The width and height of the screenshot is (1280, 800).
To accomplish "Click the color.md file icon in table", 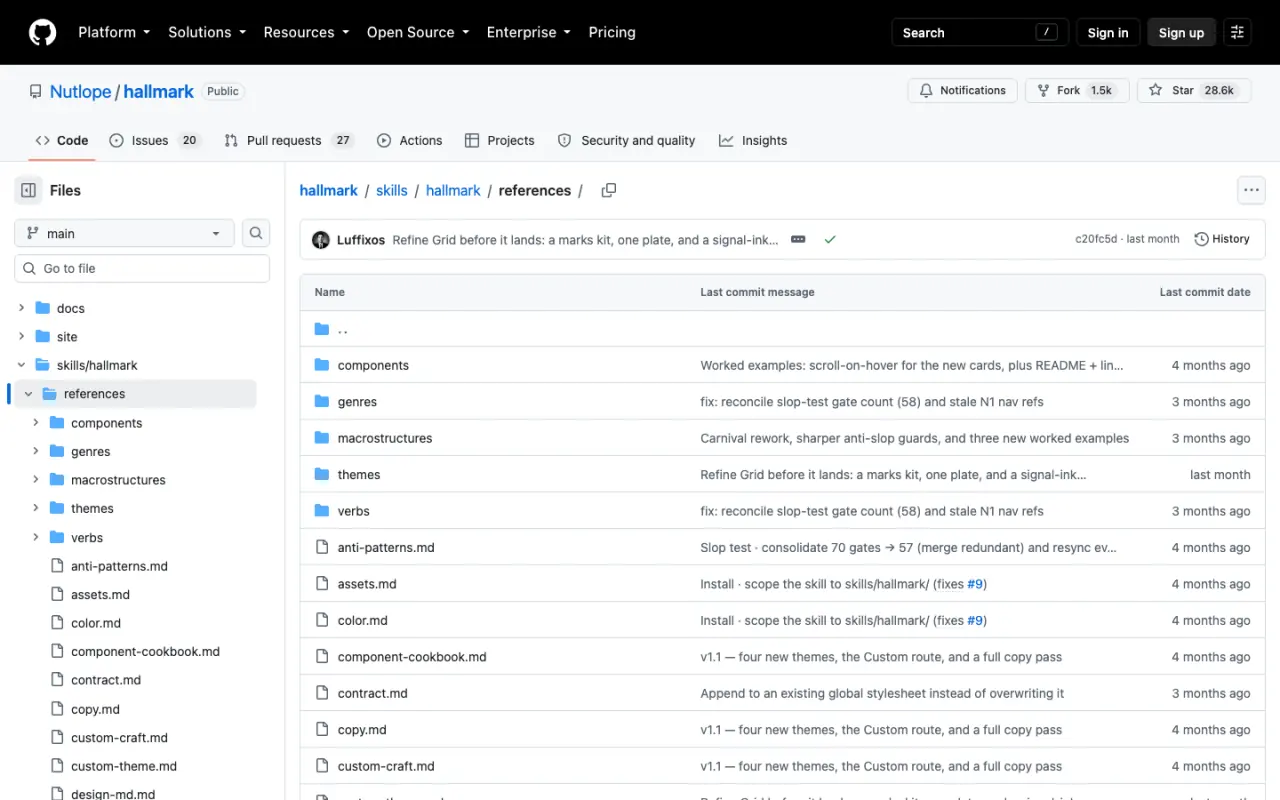I will [322, 620].
